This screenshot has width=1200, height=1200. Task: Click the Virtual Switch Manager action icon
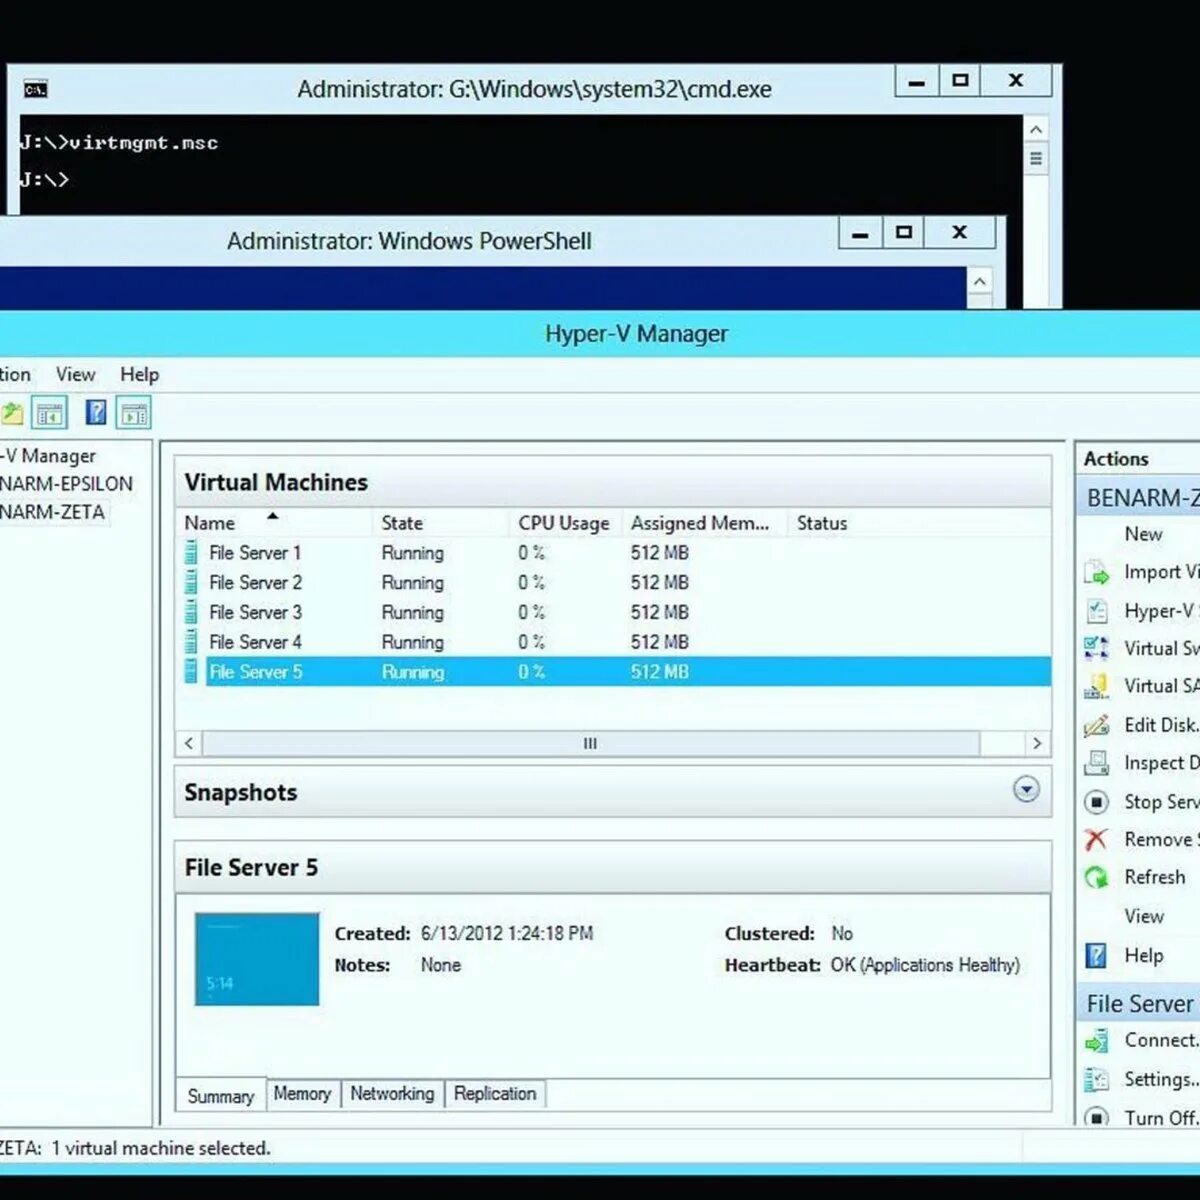point(1097,649)
